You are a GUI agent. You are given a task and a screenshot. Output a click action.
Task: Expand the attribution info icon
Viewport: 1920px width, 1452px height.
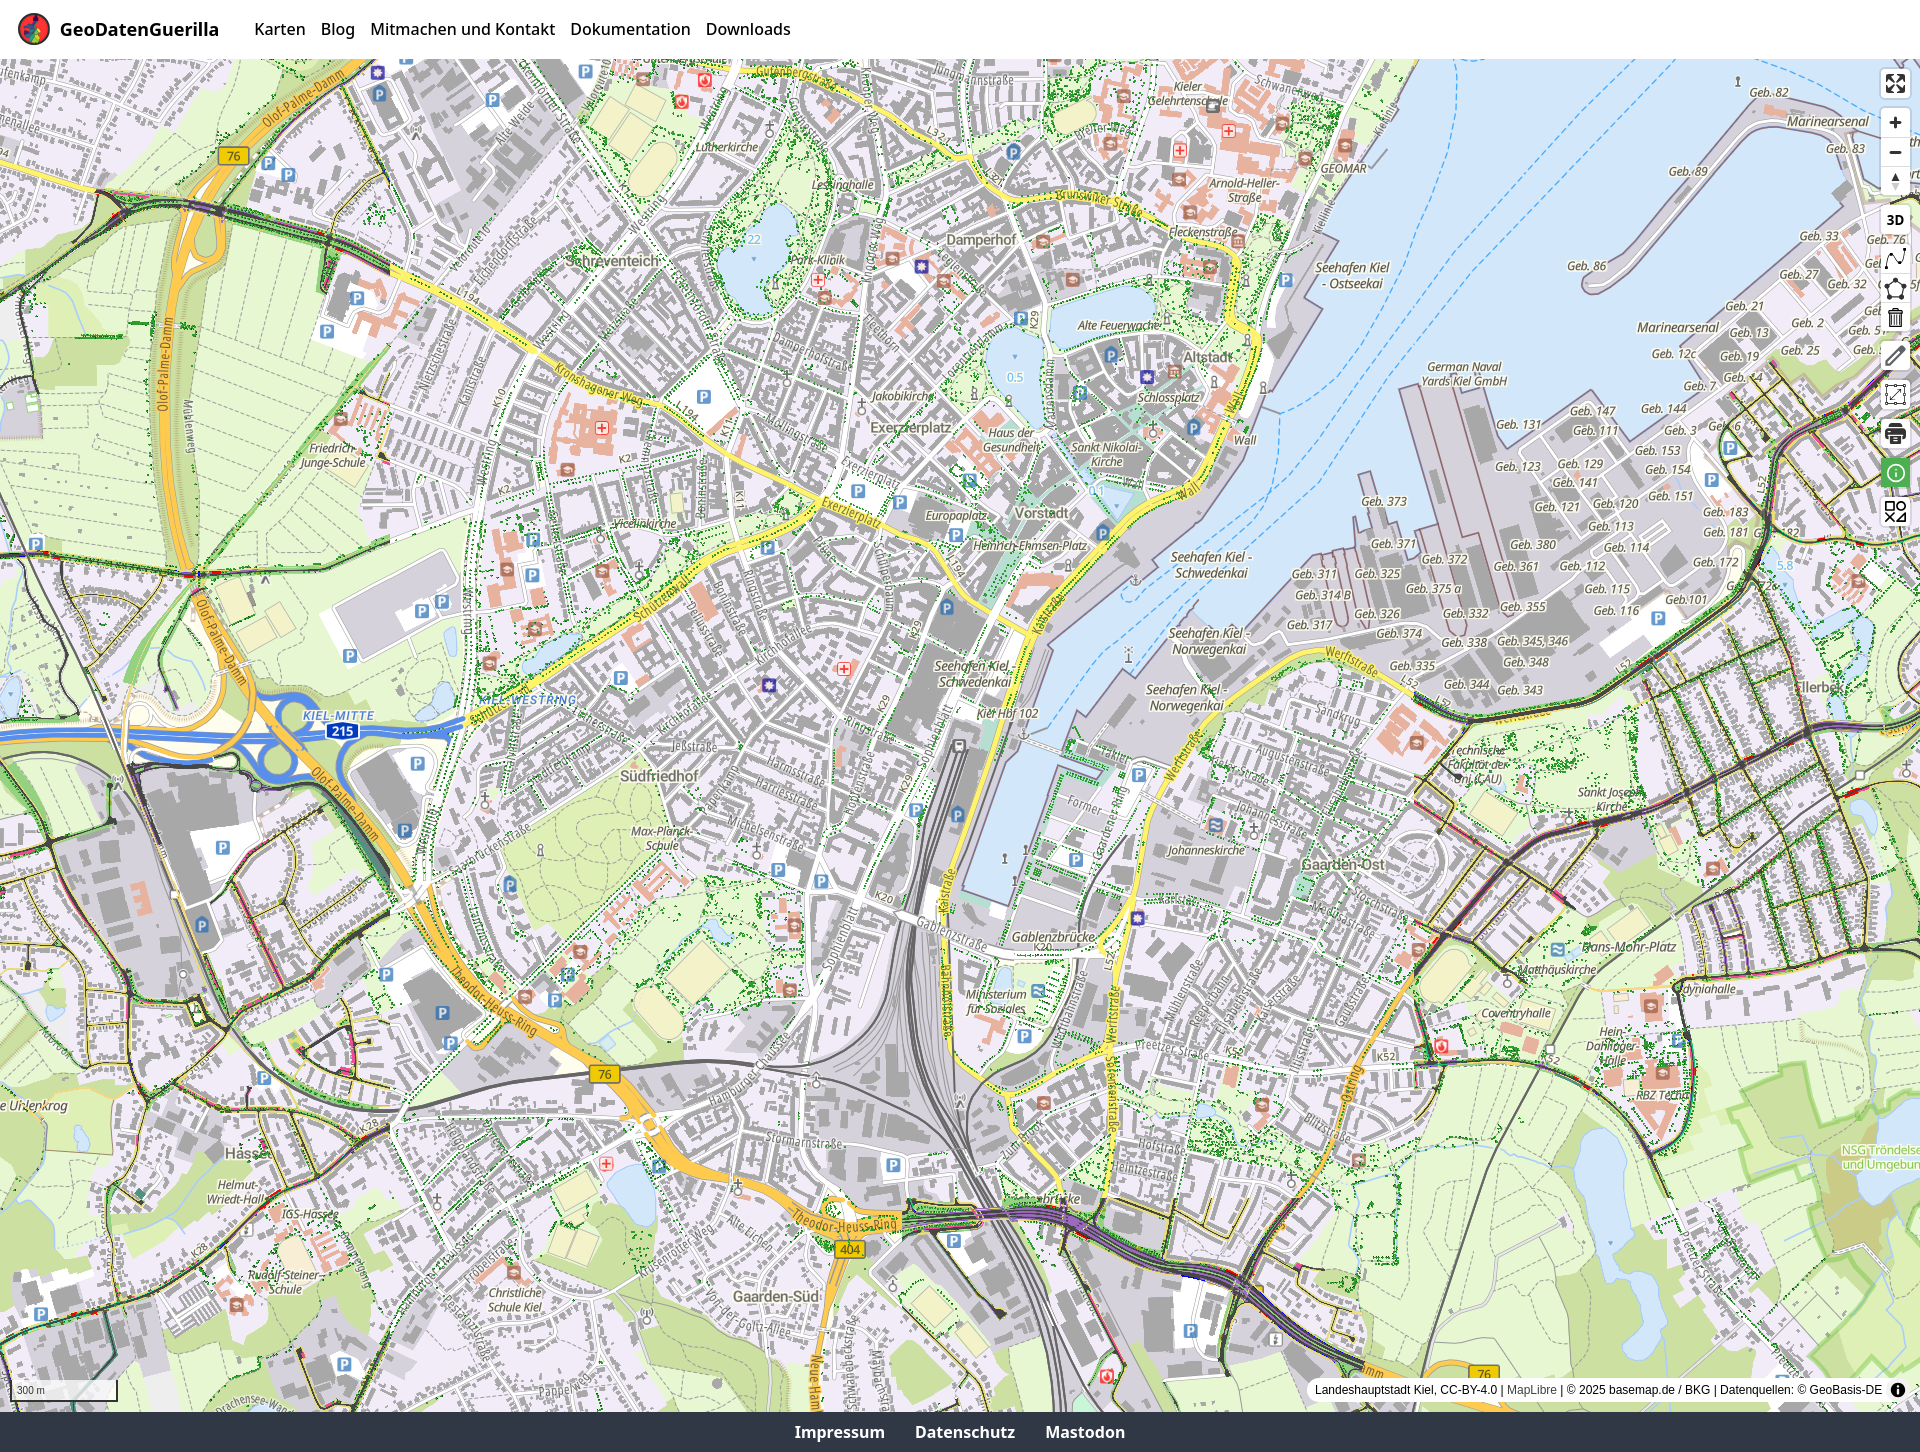point(1897,1390)
